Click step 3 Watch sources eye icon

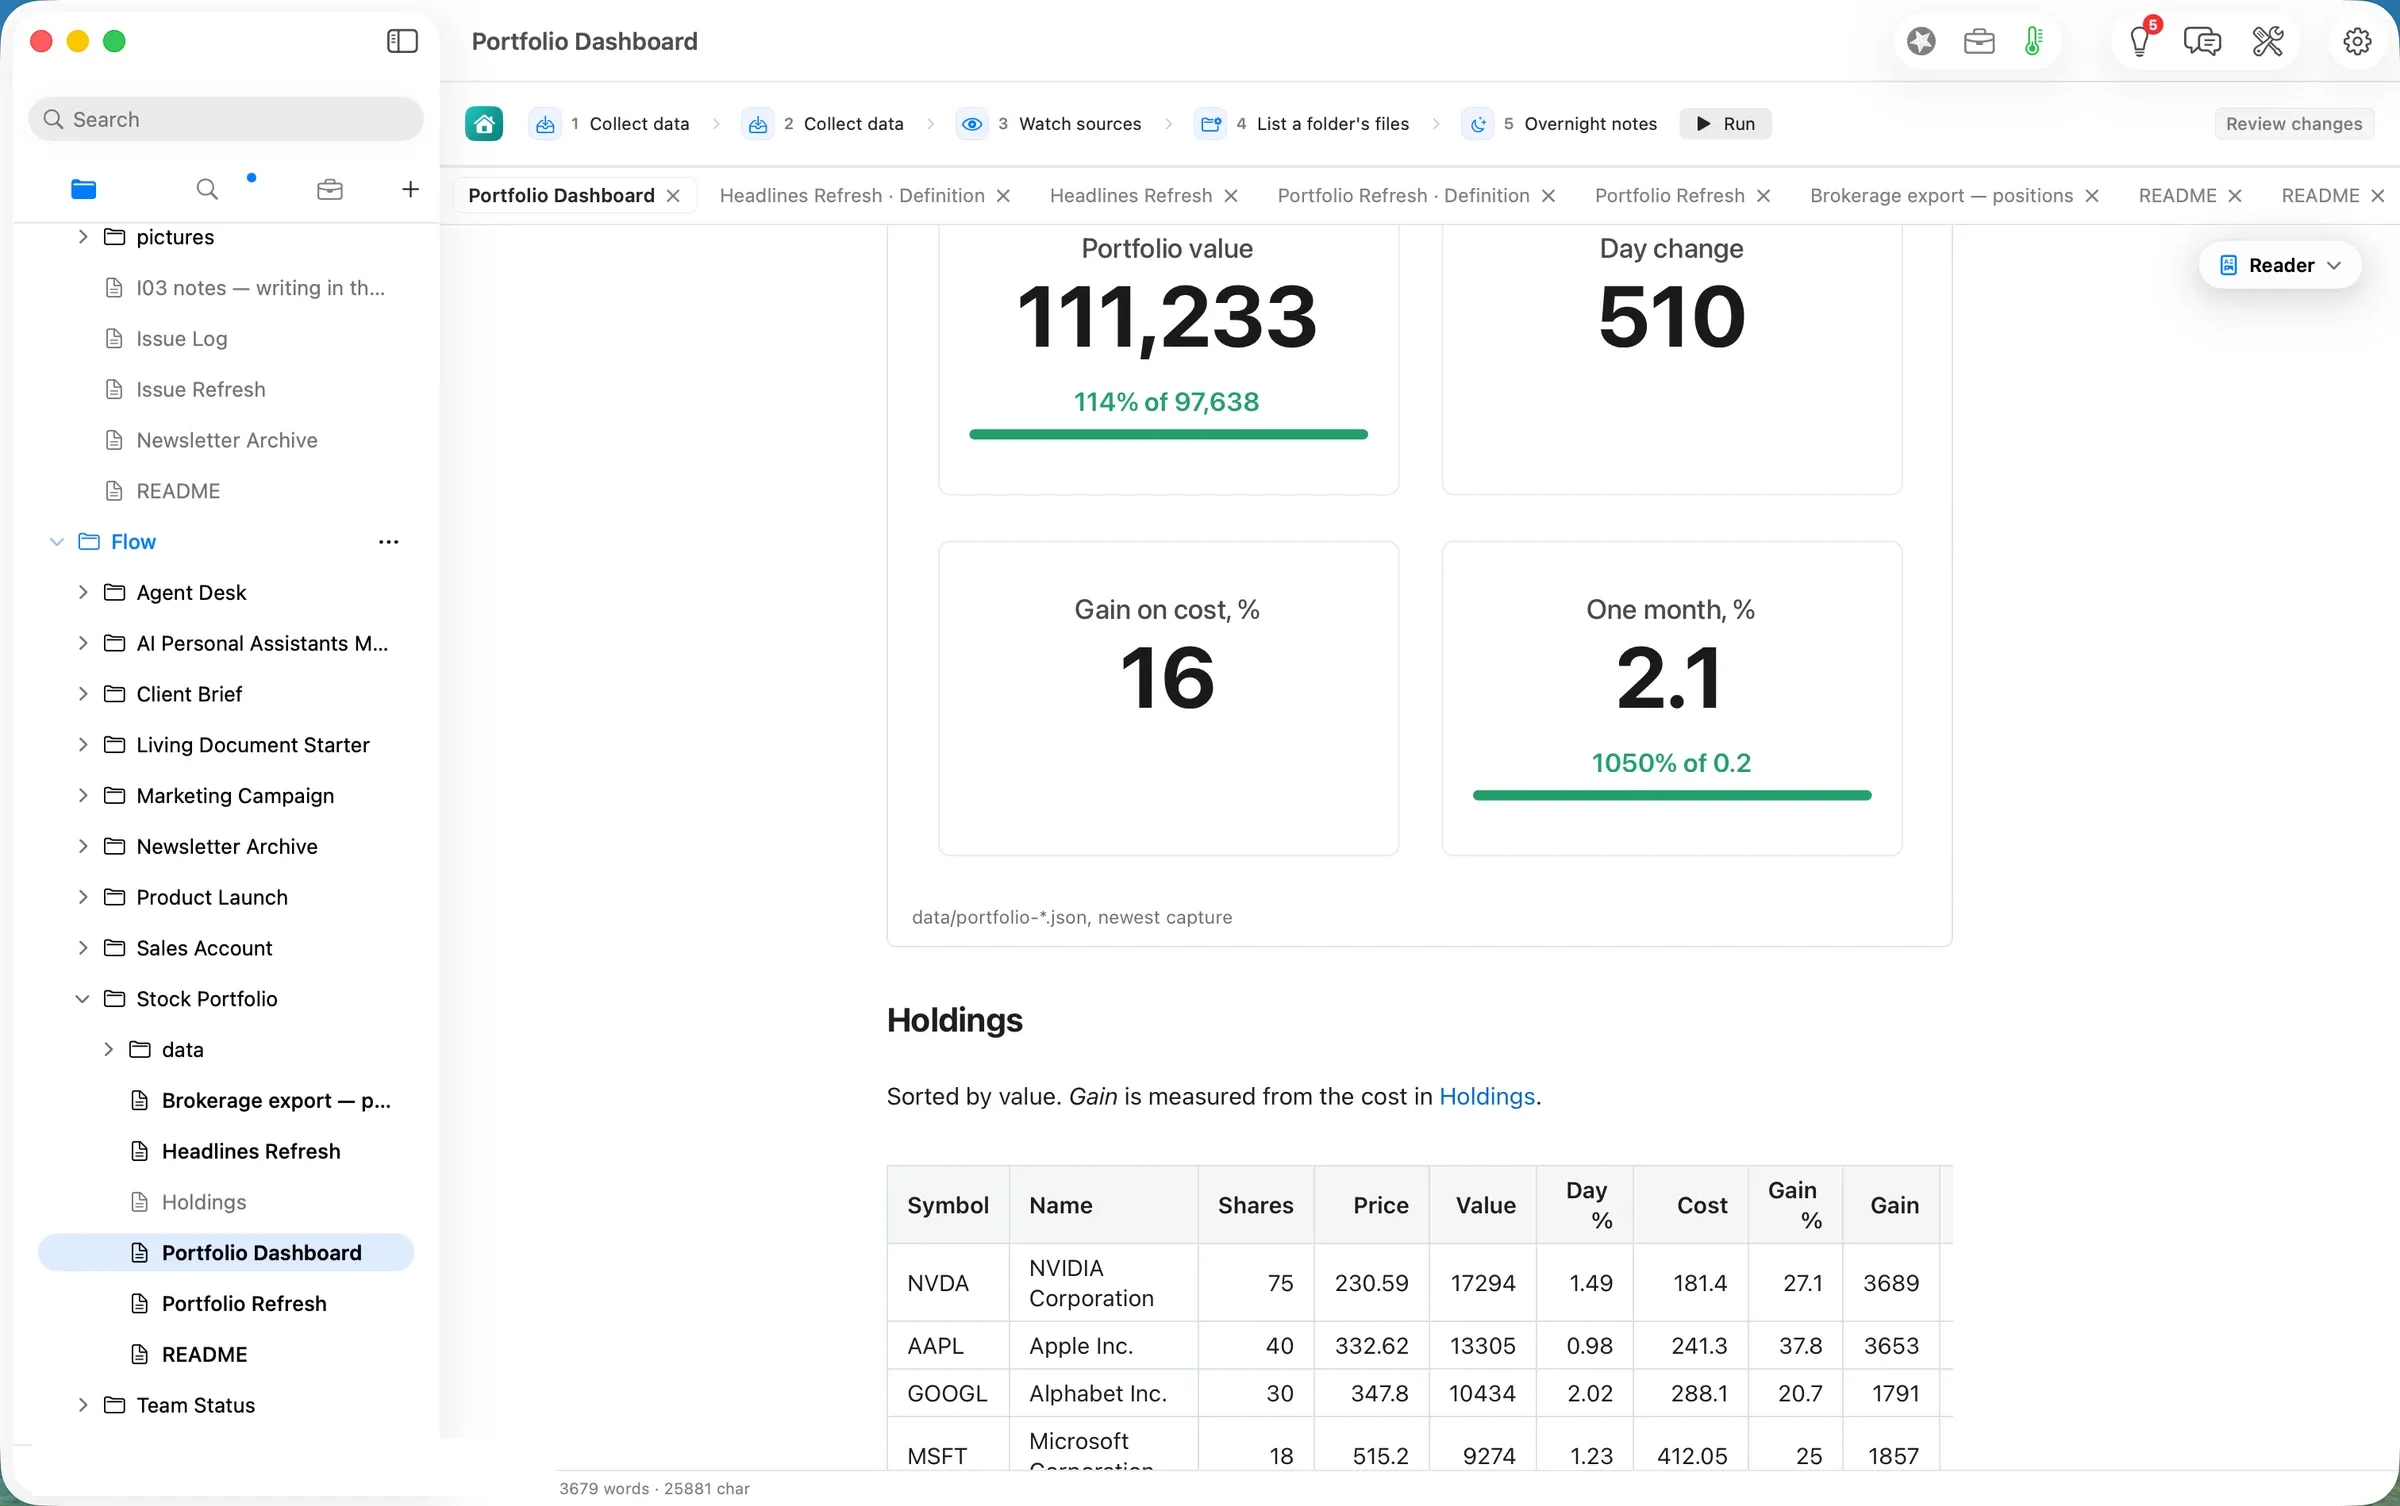tap(972, 124)
